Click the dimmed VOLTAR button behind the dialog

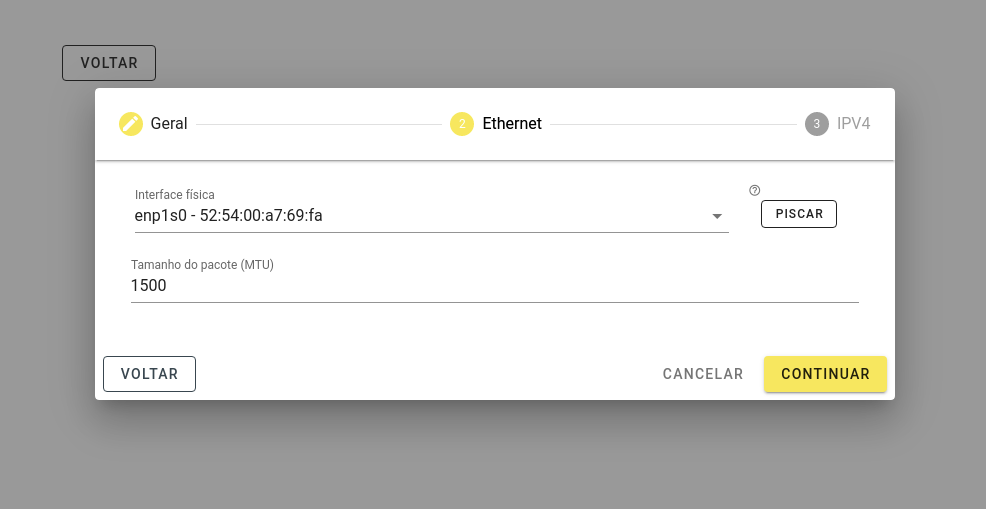[x=109, y=63]
